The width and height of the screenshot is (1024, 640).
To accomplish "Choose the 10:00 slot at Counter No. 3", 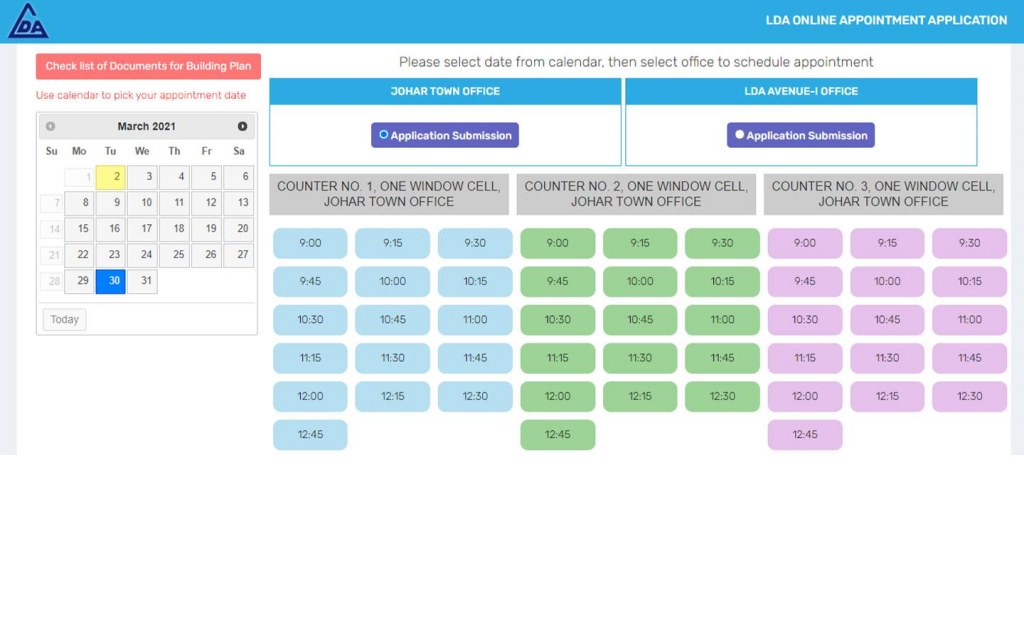I will 887,281.
